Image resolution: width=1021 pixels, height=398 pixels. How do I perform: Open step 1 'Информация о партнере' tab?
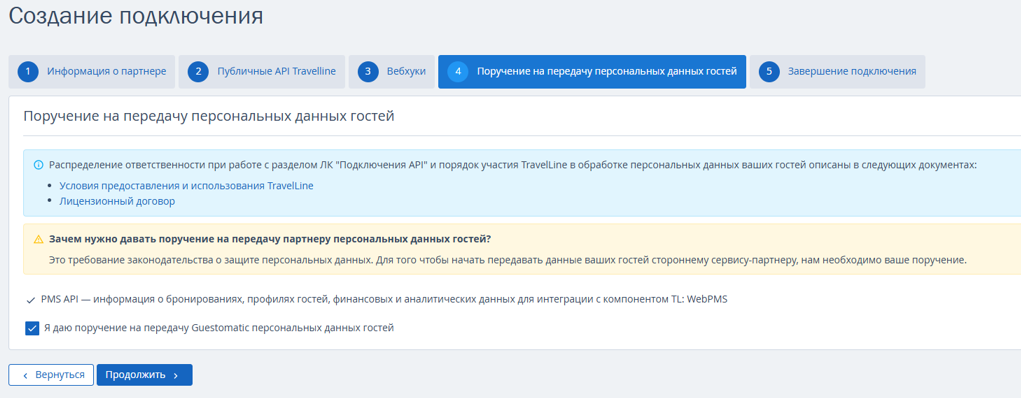92,72
